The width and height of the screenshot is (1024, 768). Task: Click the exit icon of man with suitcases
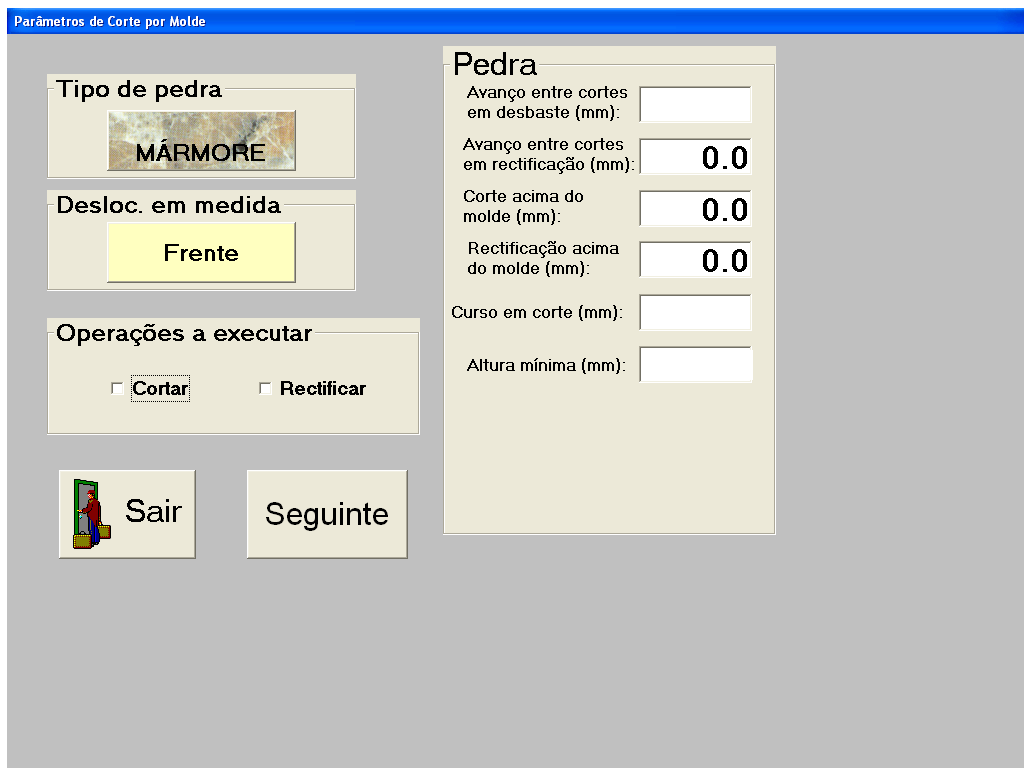[x=91, y=515]
